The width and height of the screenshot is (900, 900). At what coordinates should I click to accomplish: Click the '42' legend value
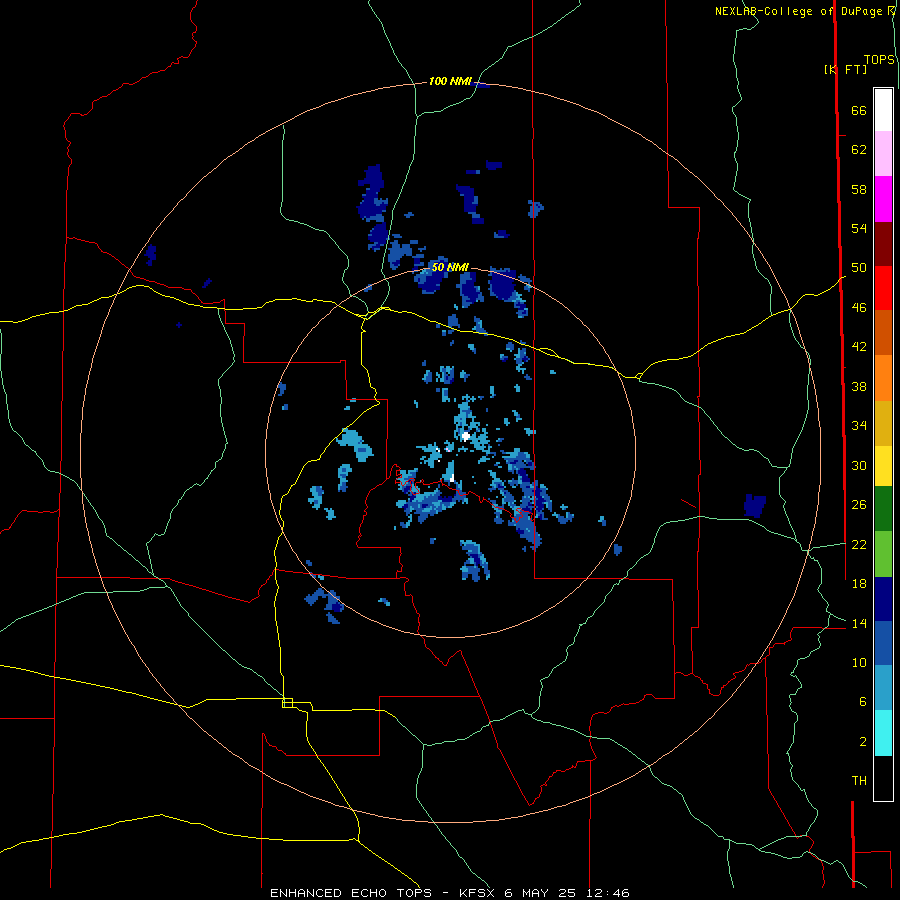point(859,347)
